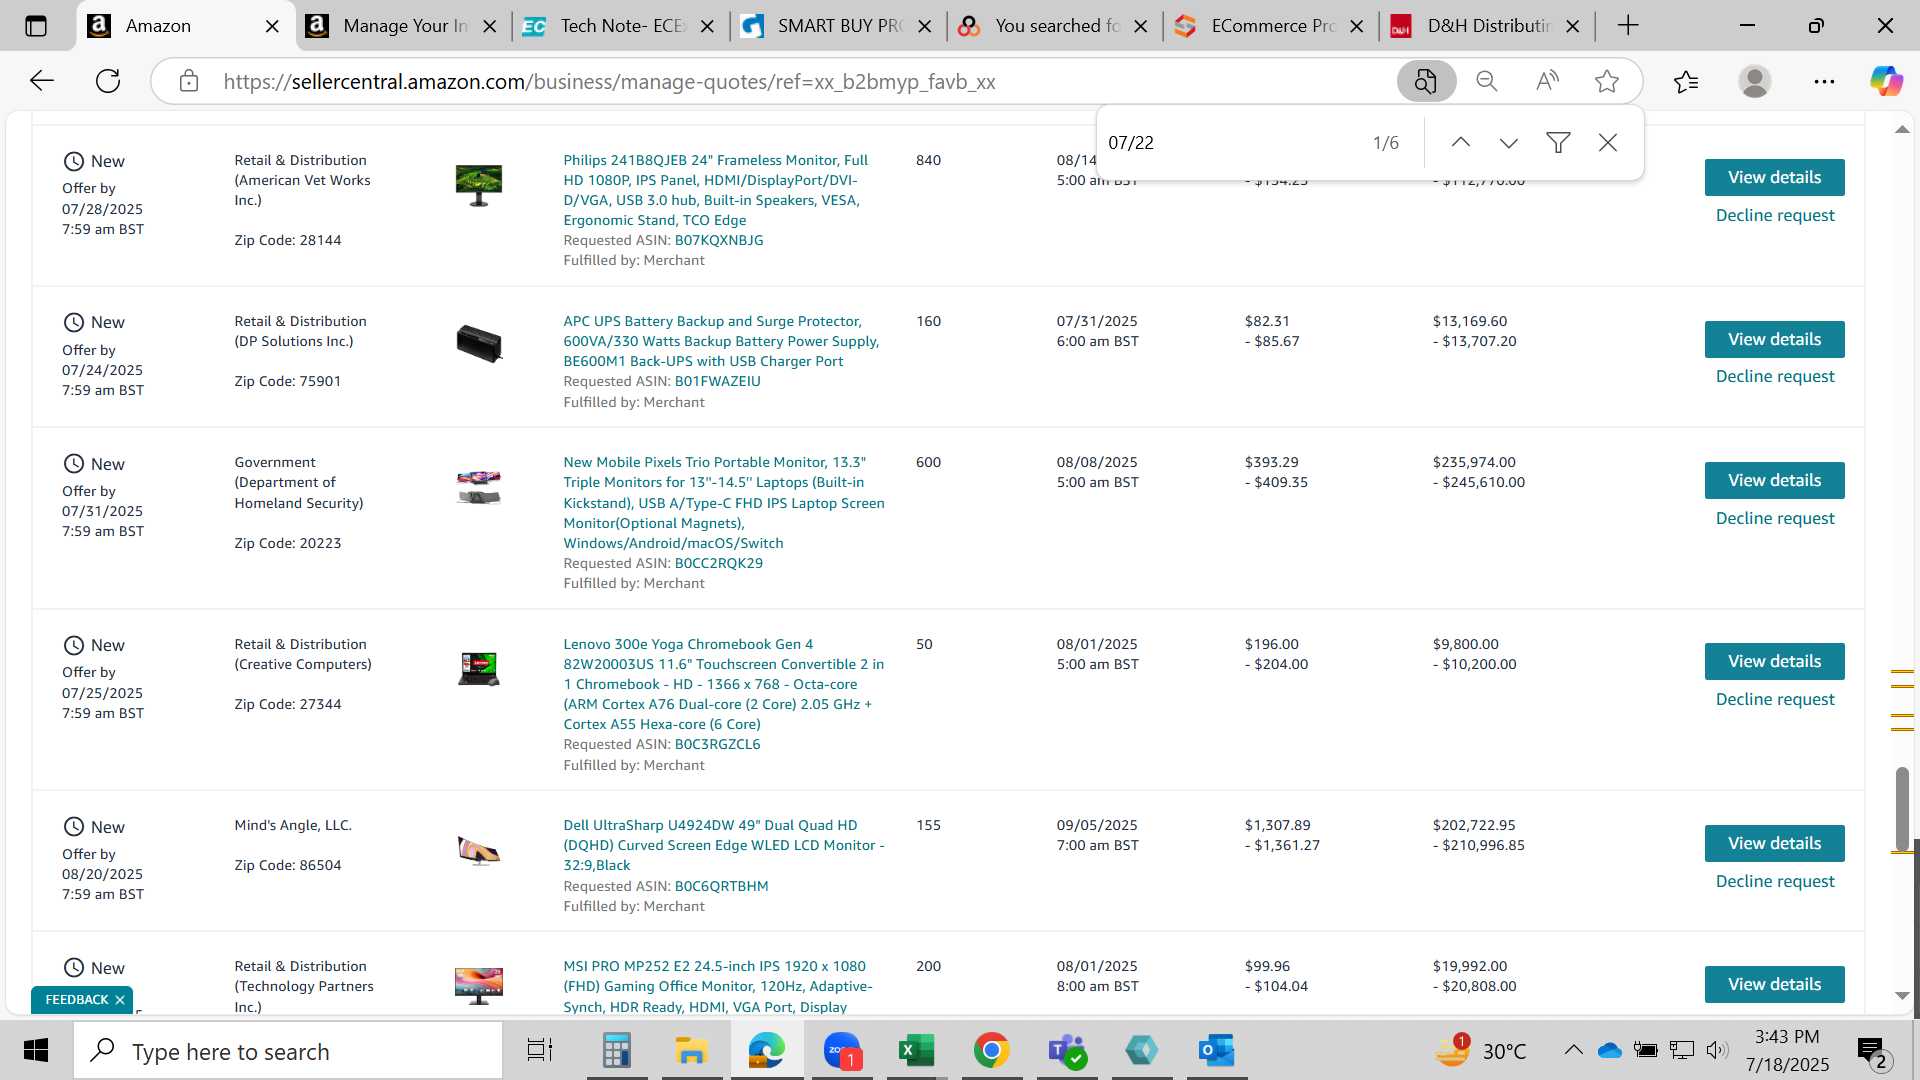The width and height of the screenshot is (1920, 1080).
Task: Close the Amazon tab
Action: tap(272, 26)
